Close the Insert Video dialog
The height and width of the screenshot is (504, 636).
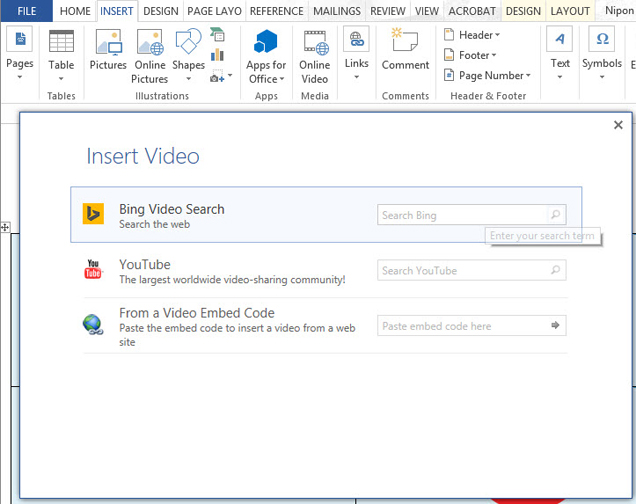[x=618, y=125]
